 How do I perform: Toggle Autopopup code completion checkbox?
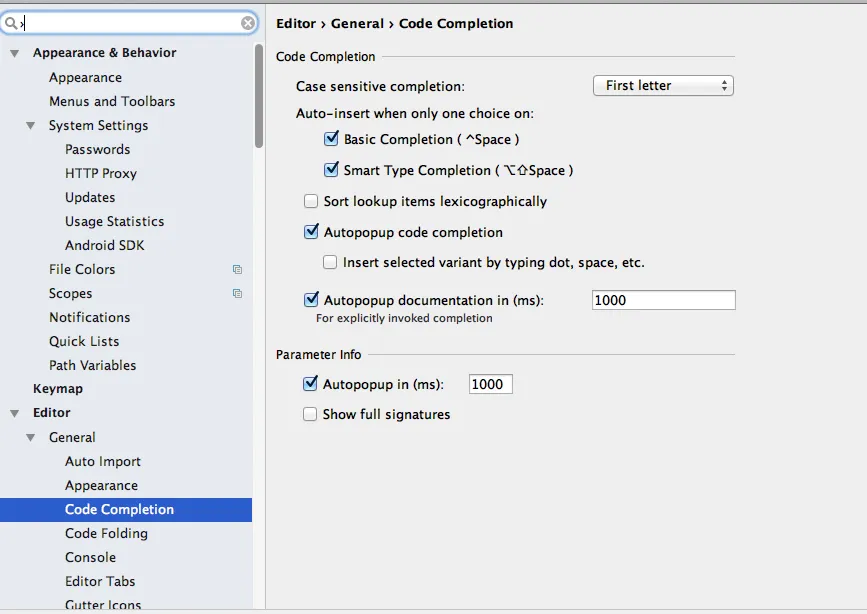click(x=311, y=232)
